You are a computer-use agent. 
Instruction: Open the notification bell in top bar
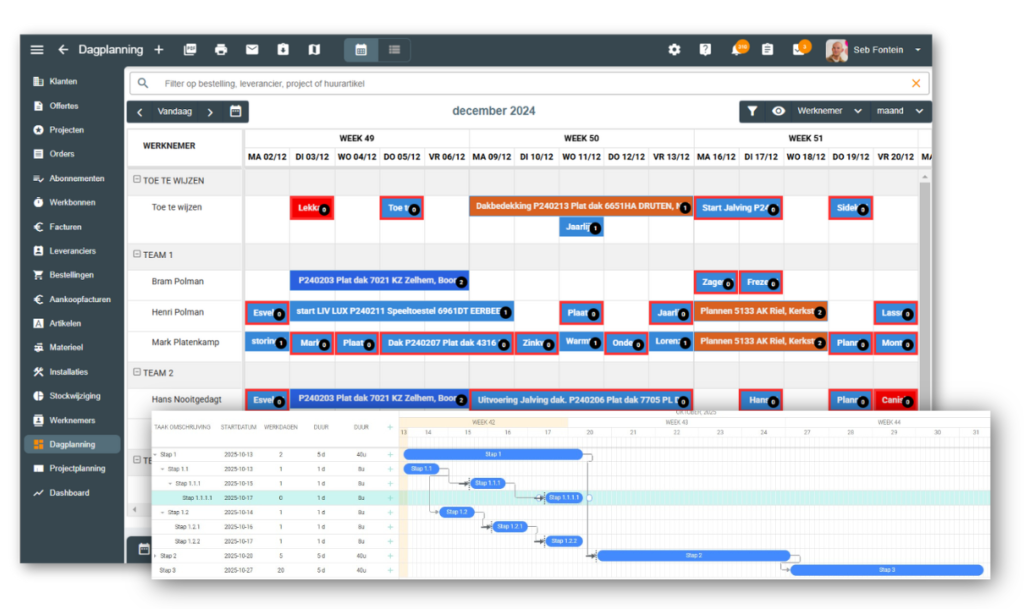click(737, 50)
